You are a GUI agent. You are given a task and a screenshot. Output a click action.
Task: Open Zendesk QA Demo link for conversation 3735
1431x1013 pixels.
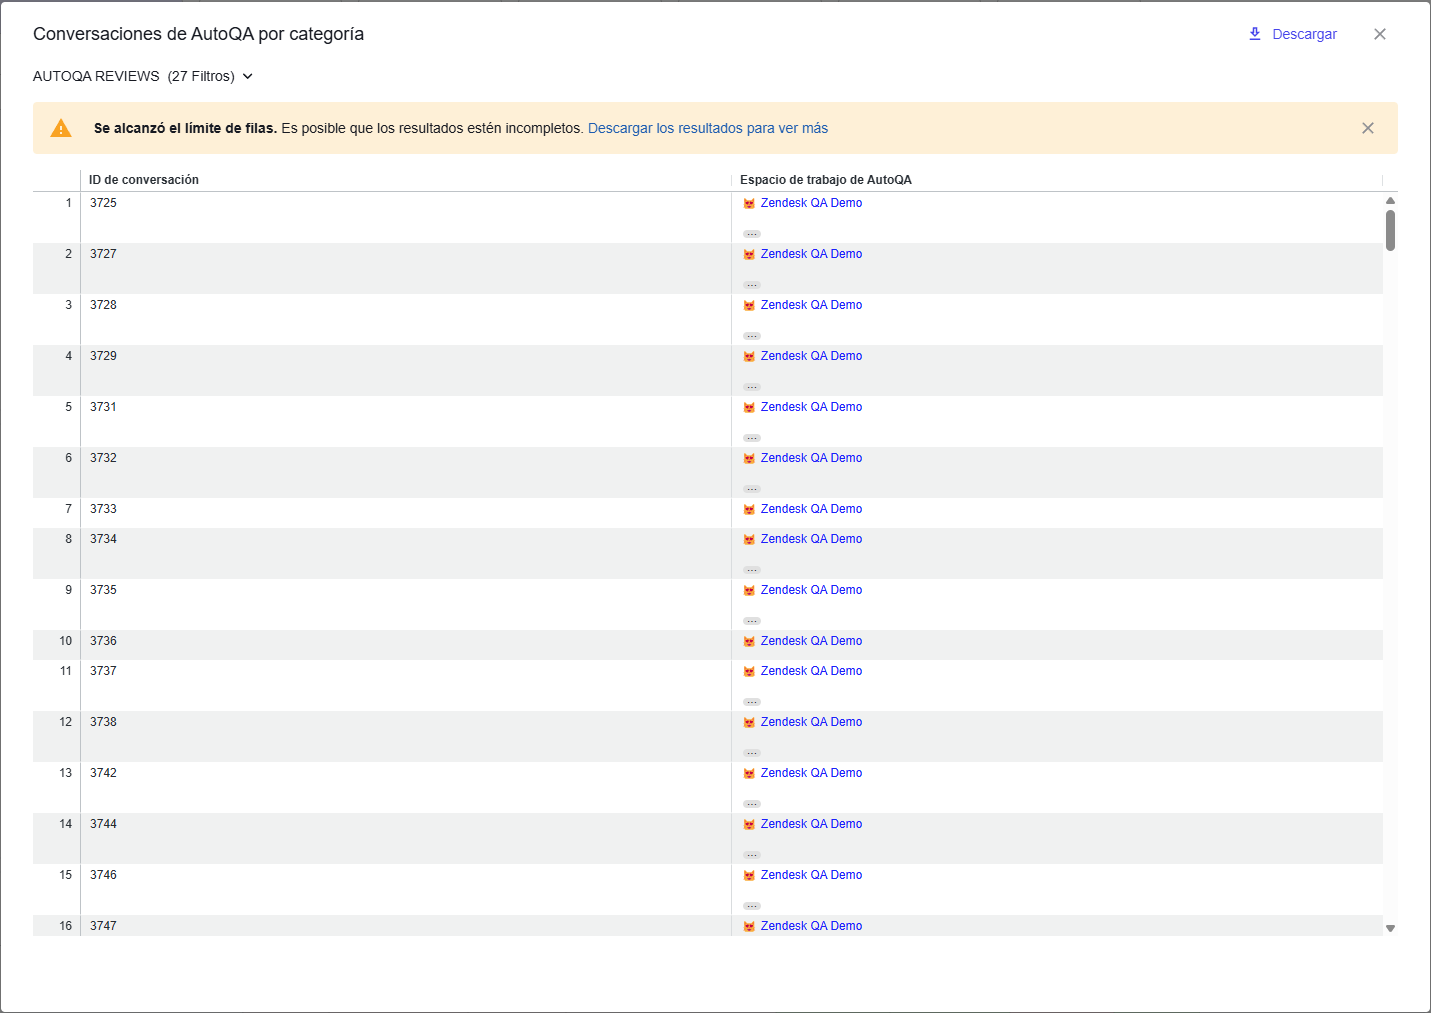(x=811, y=590)
